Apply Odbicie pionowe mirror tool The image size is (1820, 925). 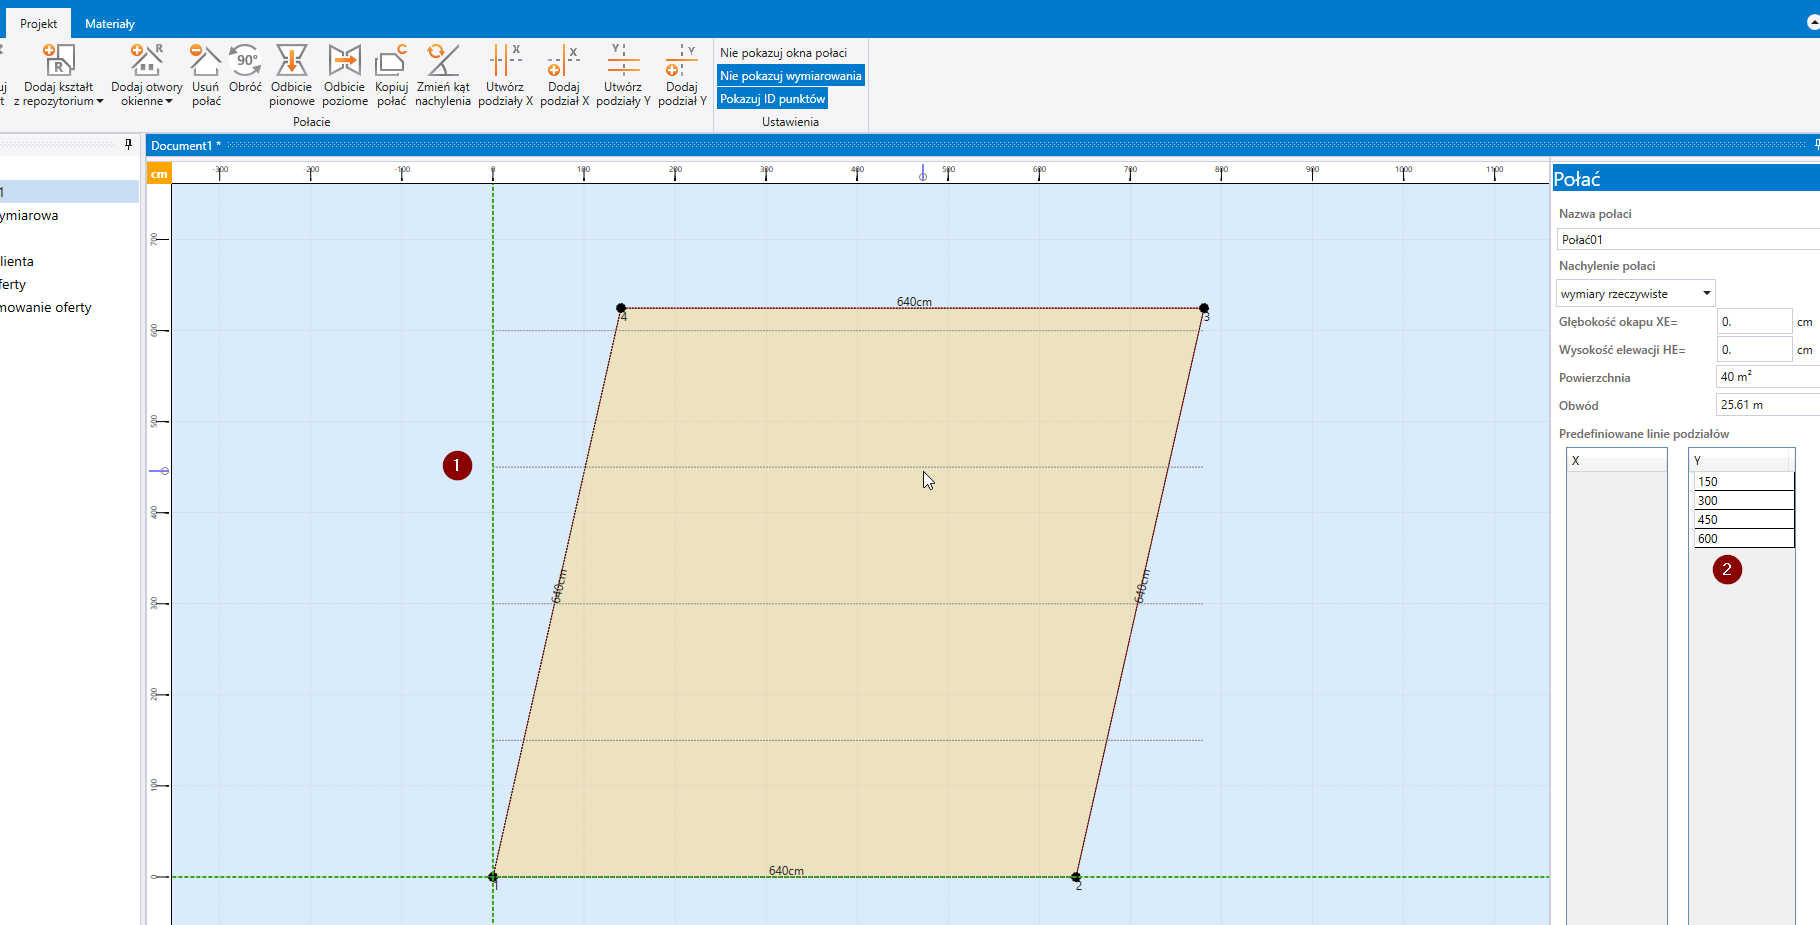click(x=291, y=62)
